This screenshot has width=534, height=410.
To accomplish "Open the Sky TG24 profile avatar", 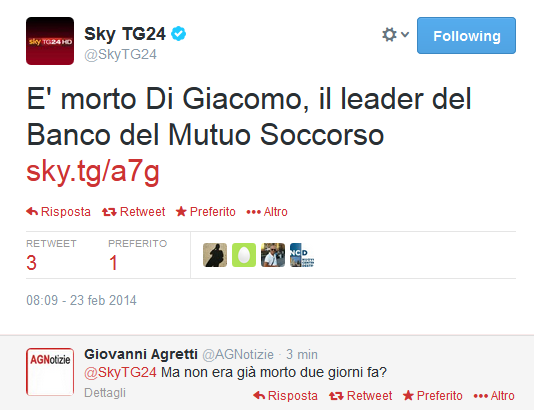I will 50,41.
